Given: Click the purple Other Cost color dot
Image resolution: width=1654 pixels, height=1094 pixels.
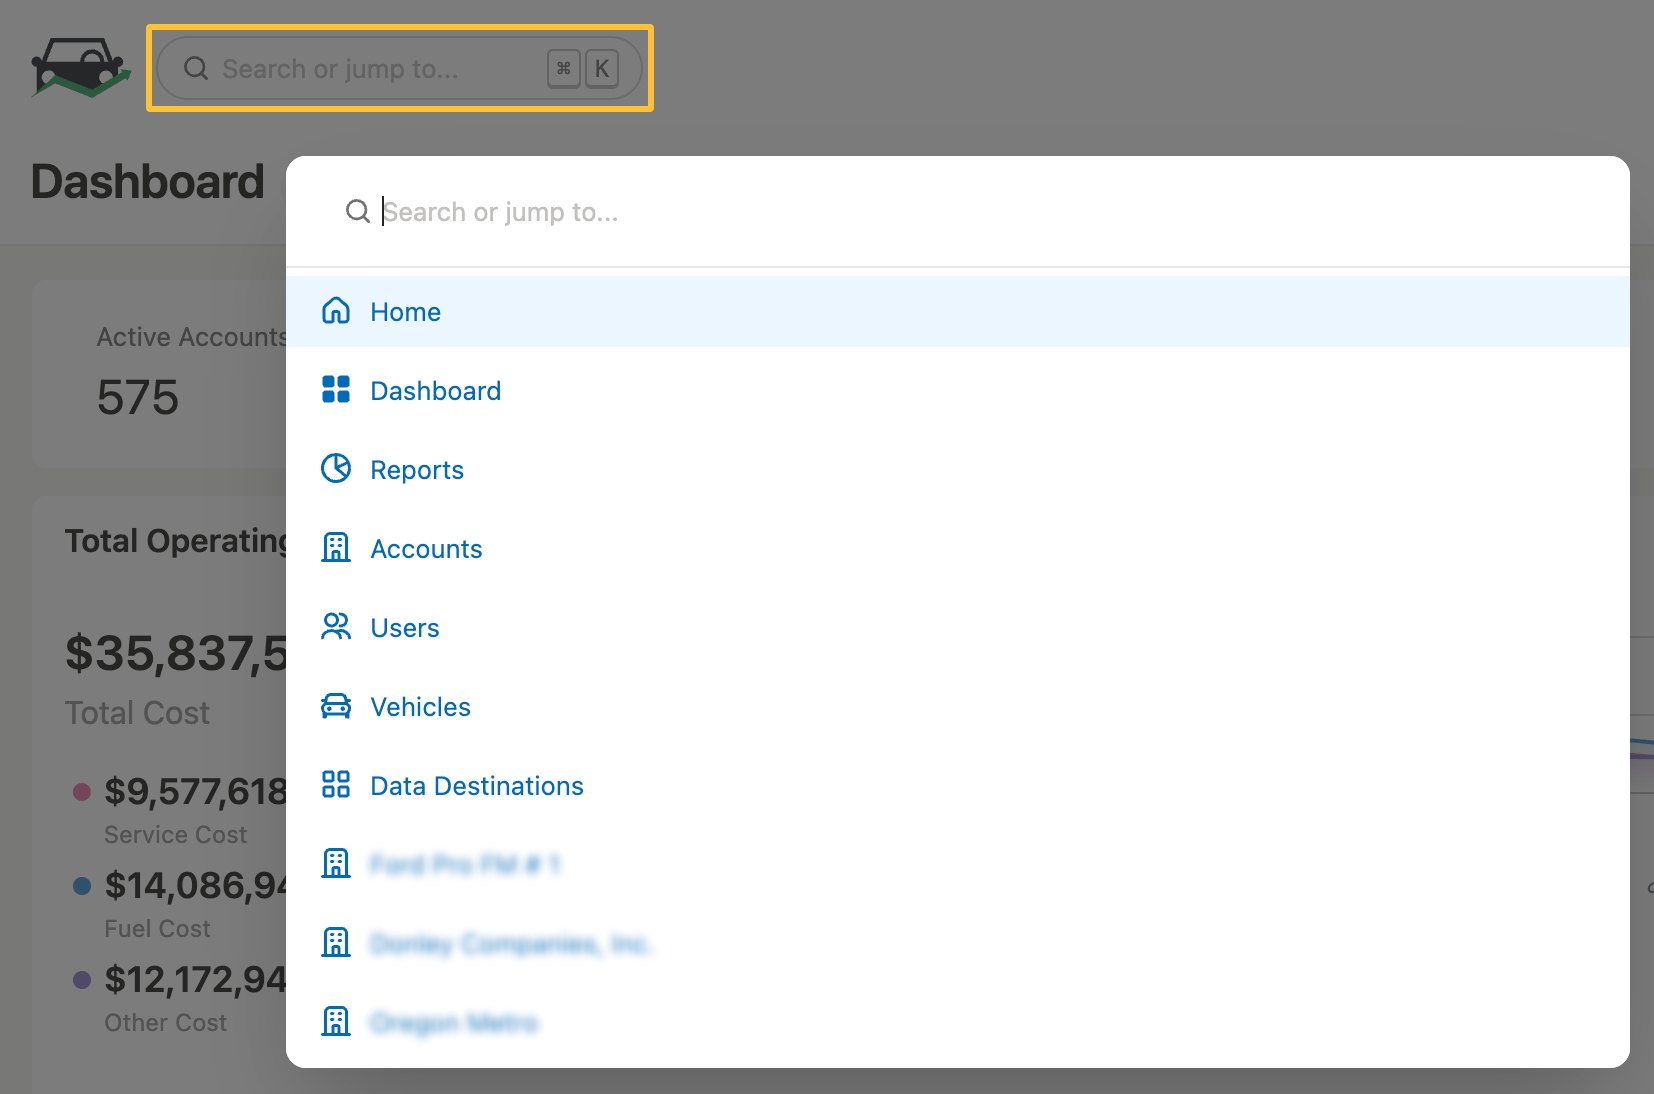Looking at the screenshot, I should point(83,980).
